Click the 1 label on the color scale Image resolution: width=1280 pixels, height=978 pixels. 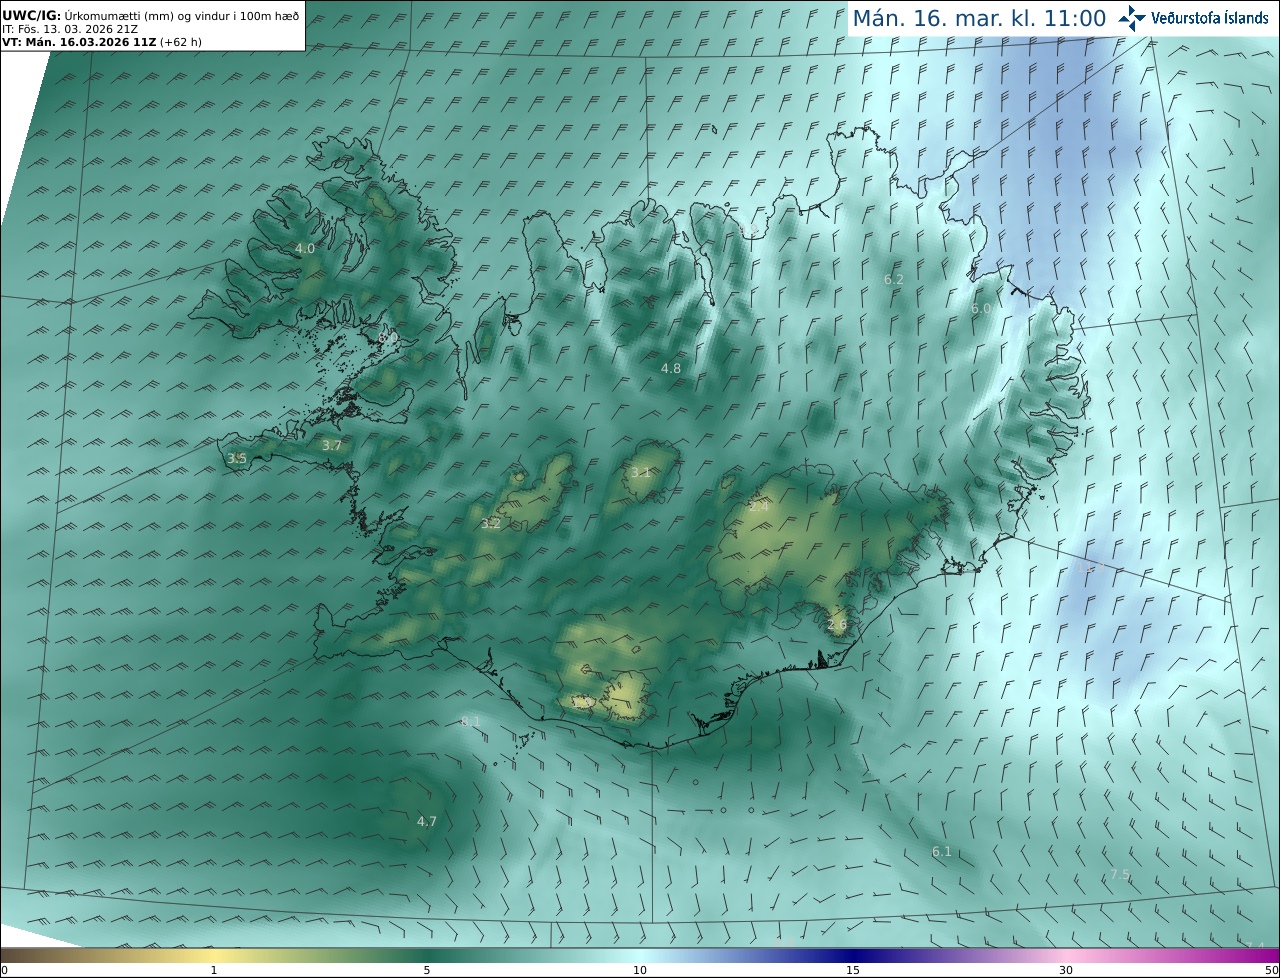coord(214,970)
